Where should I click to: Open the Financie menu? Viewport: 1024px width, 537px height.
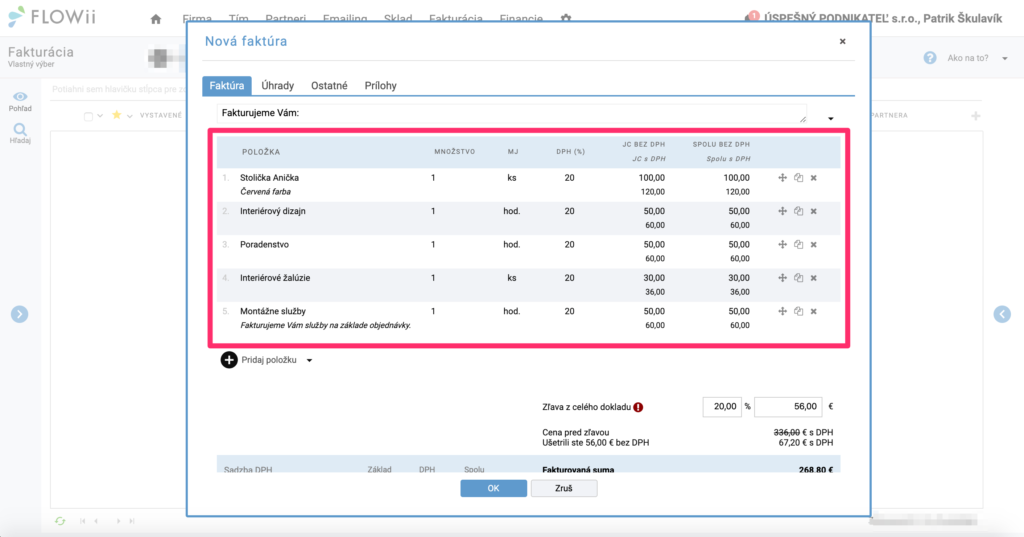point(521,19)
